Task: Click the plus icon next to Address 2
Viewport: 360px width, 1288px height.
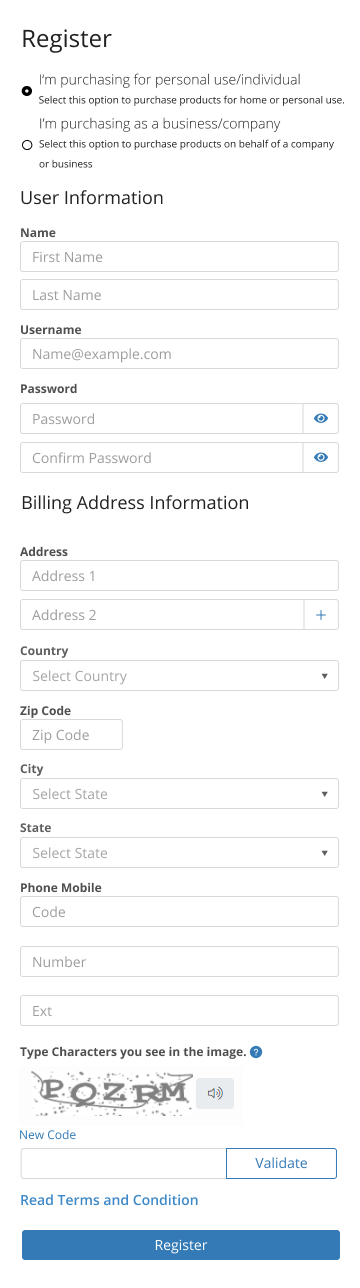Action: [x=321, y=615]
